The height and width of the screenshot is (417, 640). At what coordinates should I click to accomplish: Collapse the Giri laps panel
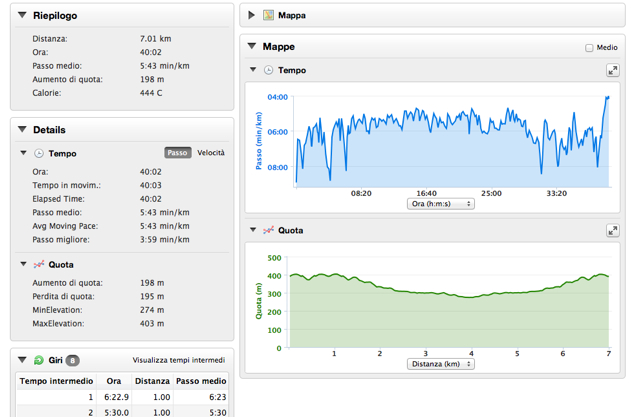22,360
